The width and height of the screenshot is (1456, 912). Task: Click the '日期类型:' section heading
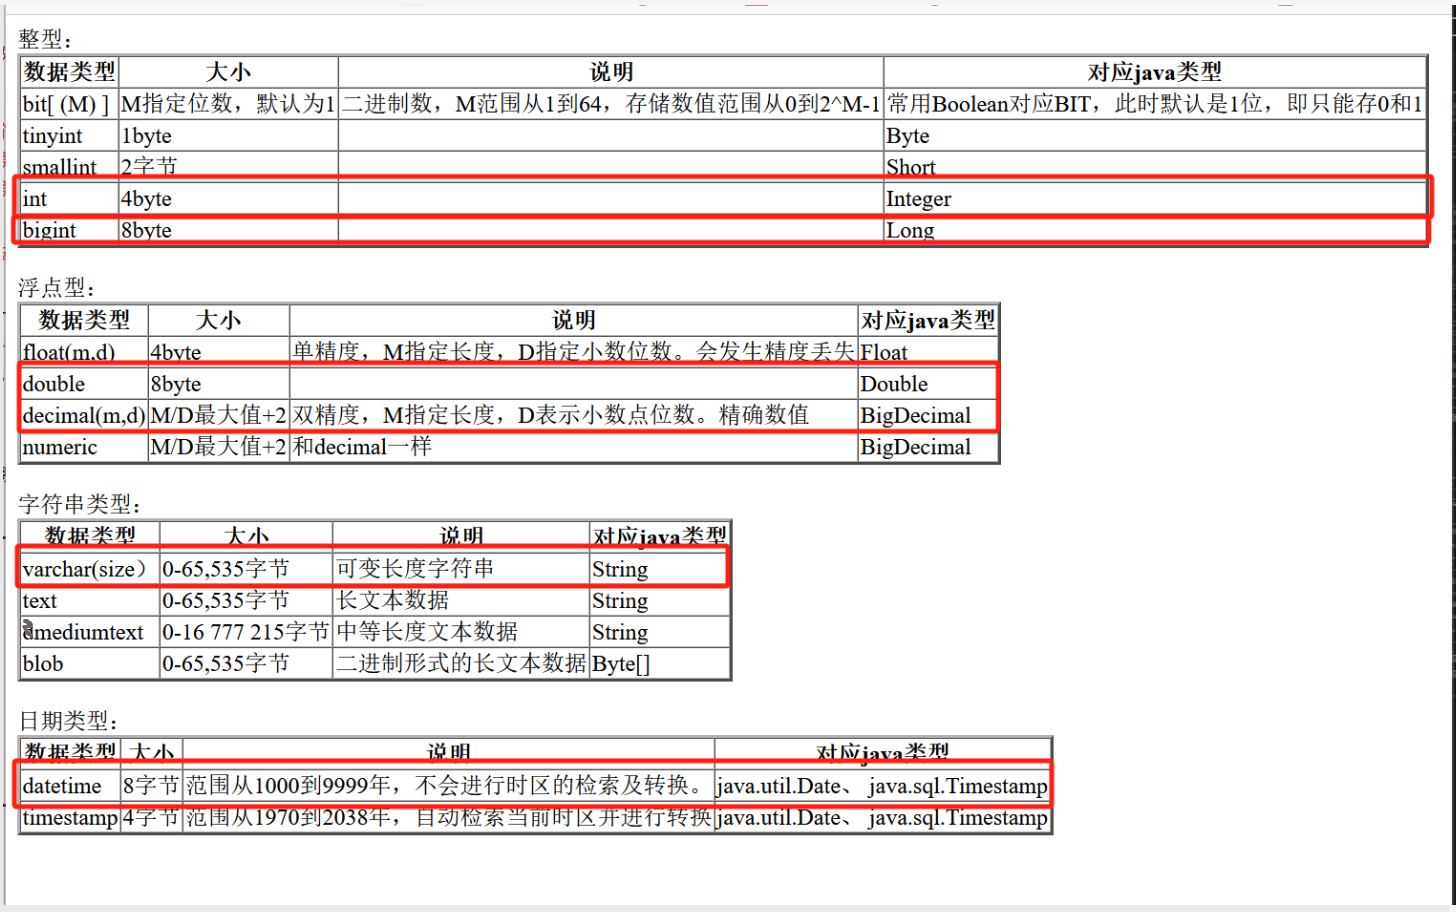[69, 721]
